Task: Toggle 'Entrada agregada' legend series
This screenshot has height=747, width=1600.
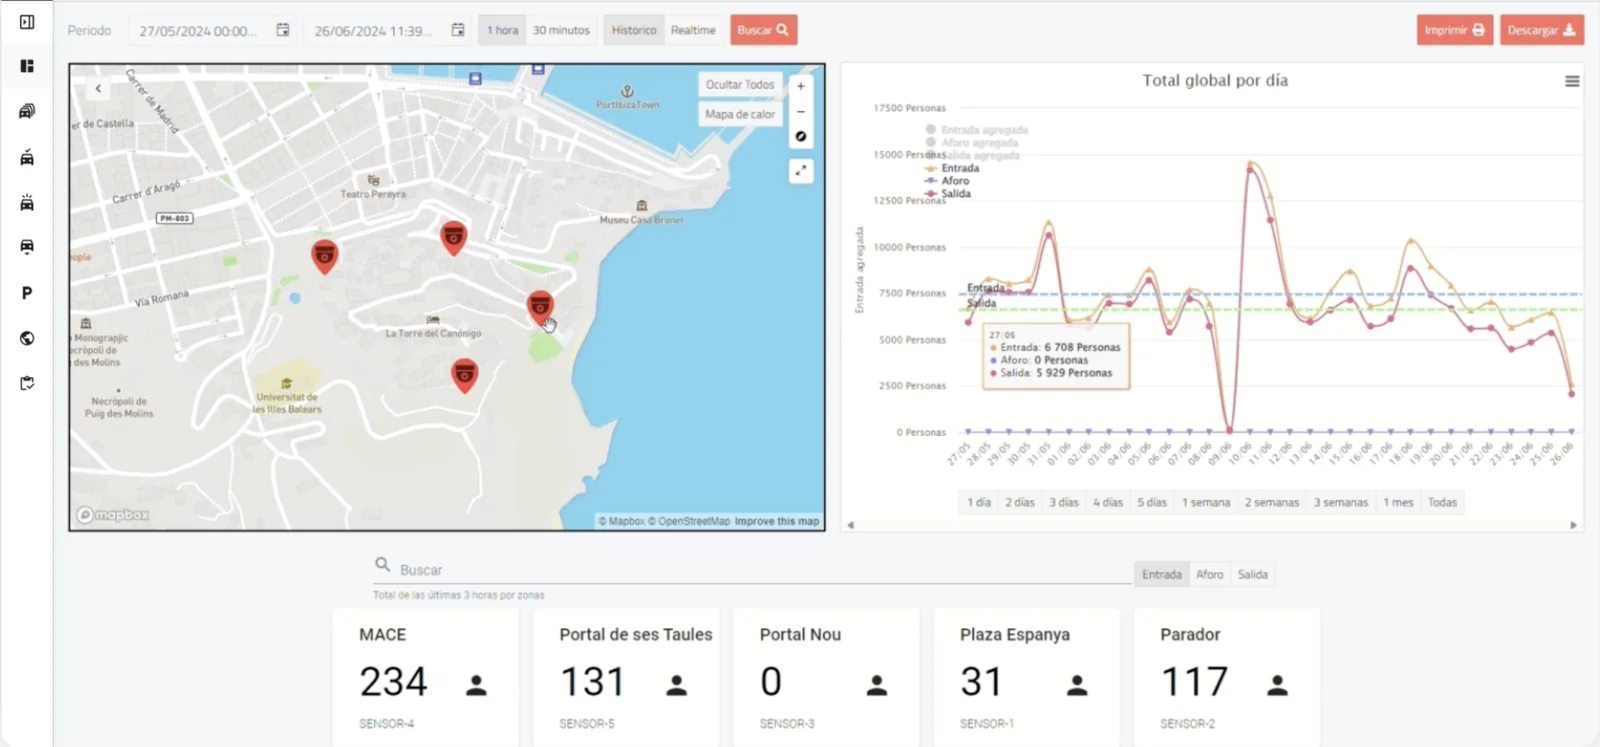Action: (978, 130)
